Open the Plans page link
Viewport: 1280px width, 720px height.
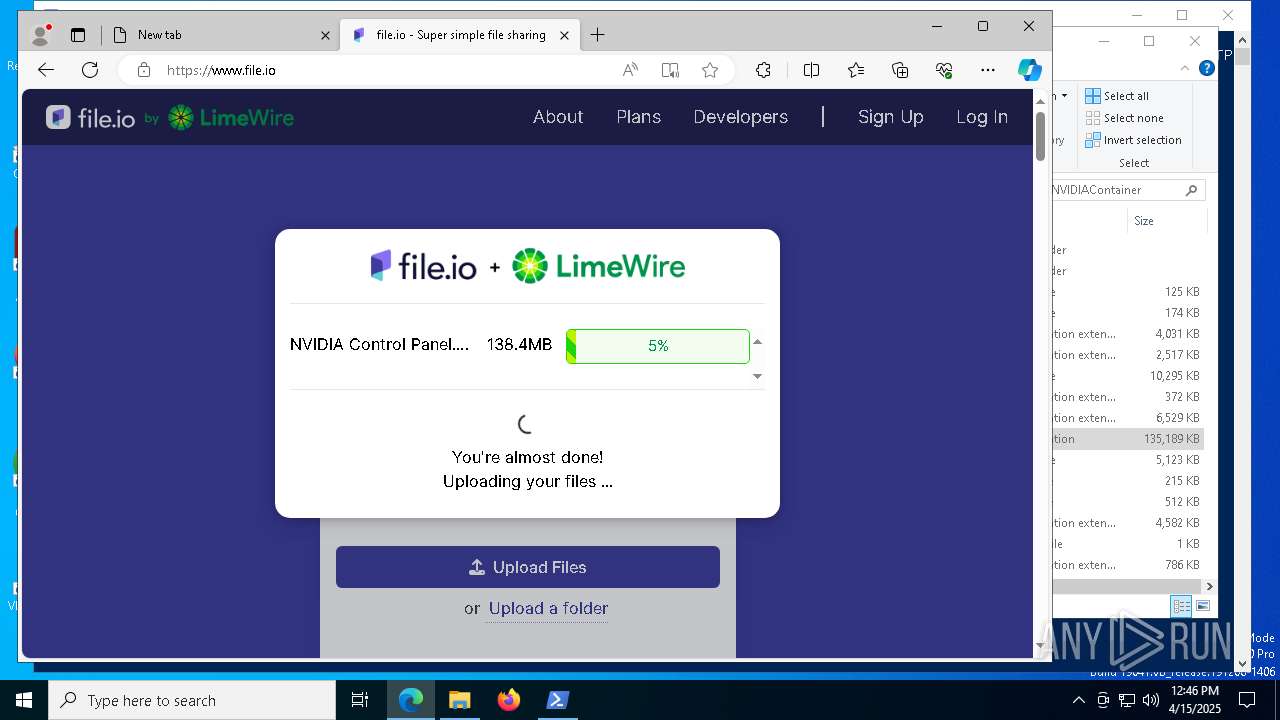click(x=639, y=117)
